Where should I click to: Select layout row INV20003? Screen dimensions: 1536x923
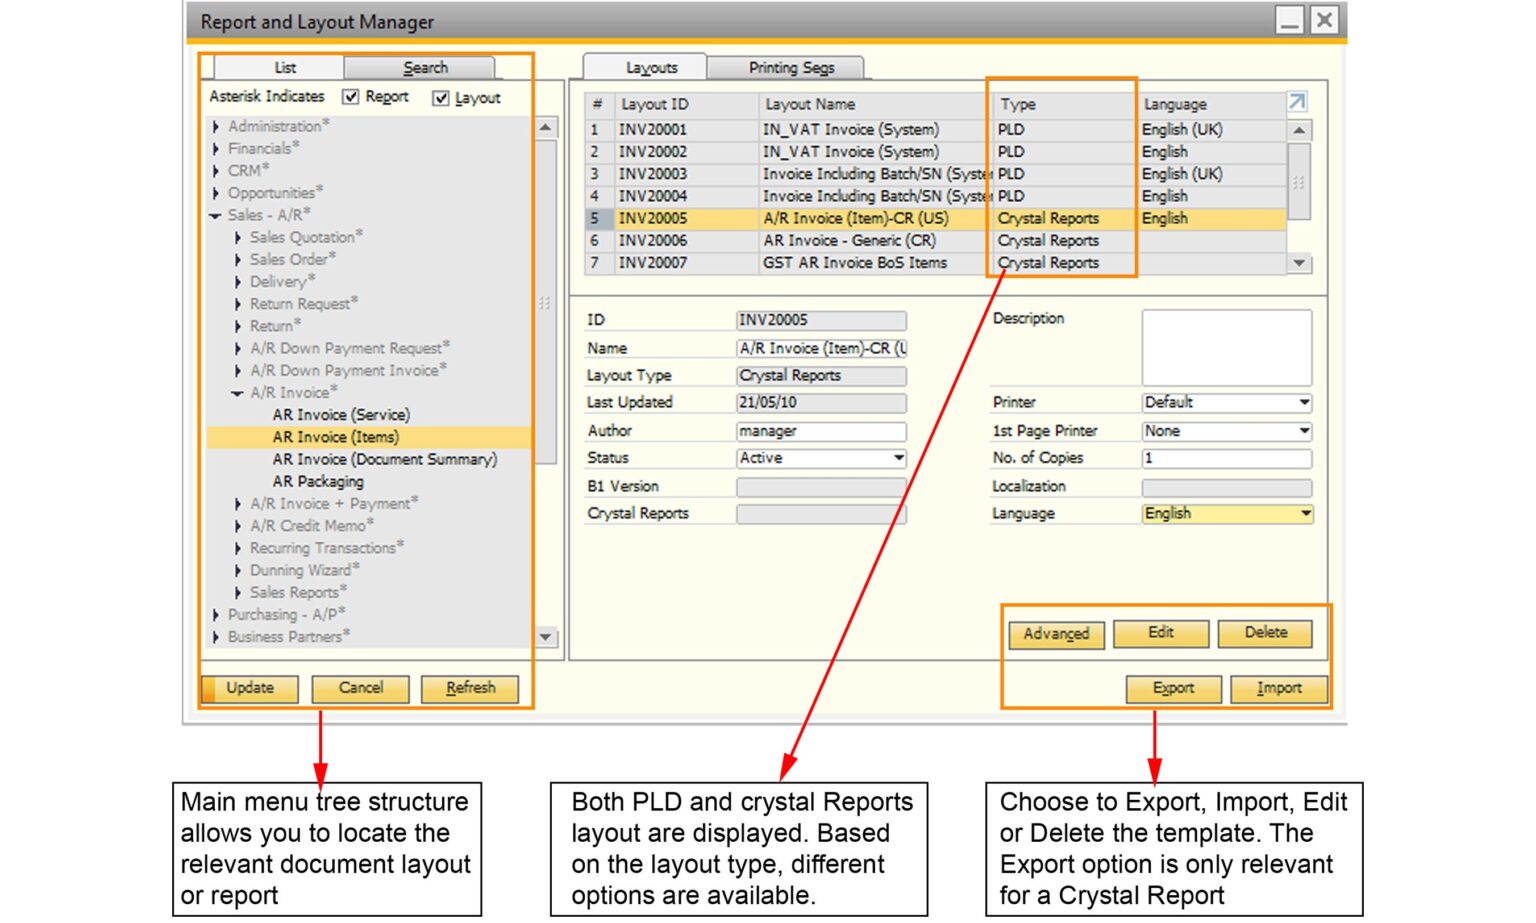point(935,174)
